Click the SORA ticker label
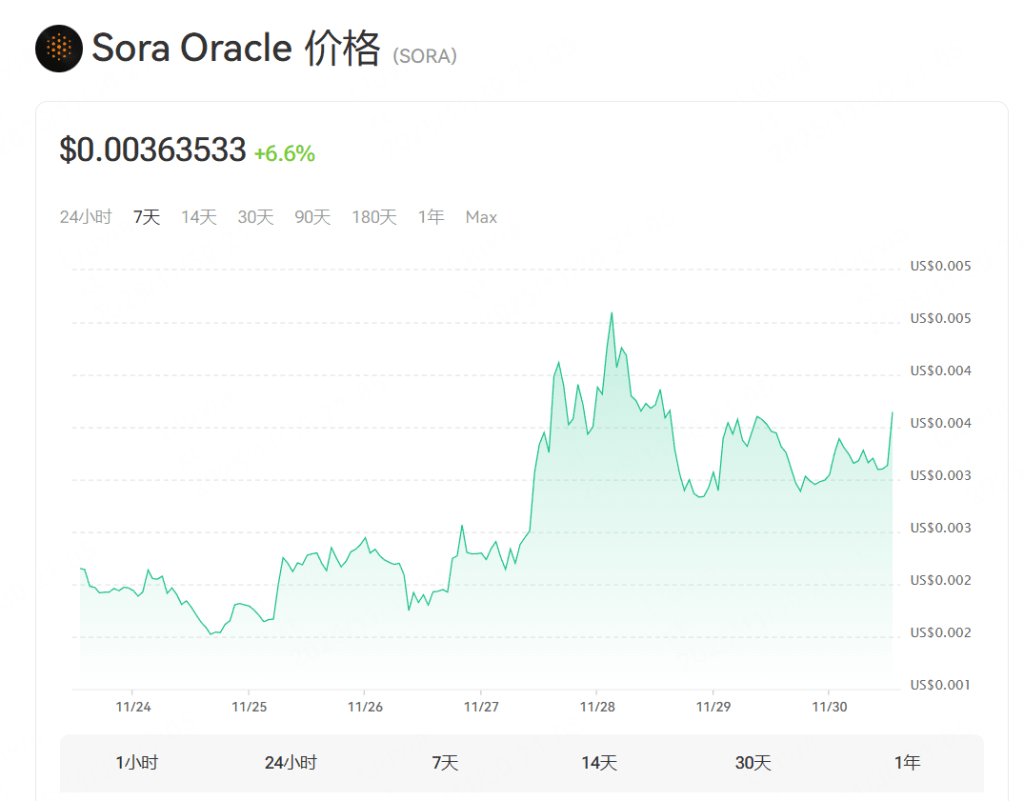 tap(425, 57)
